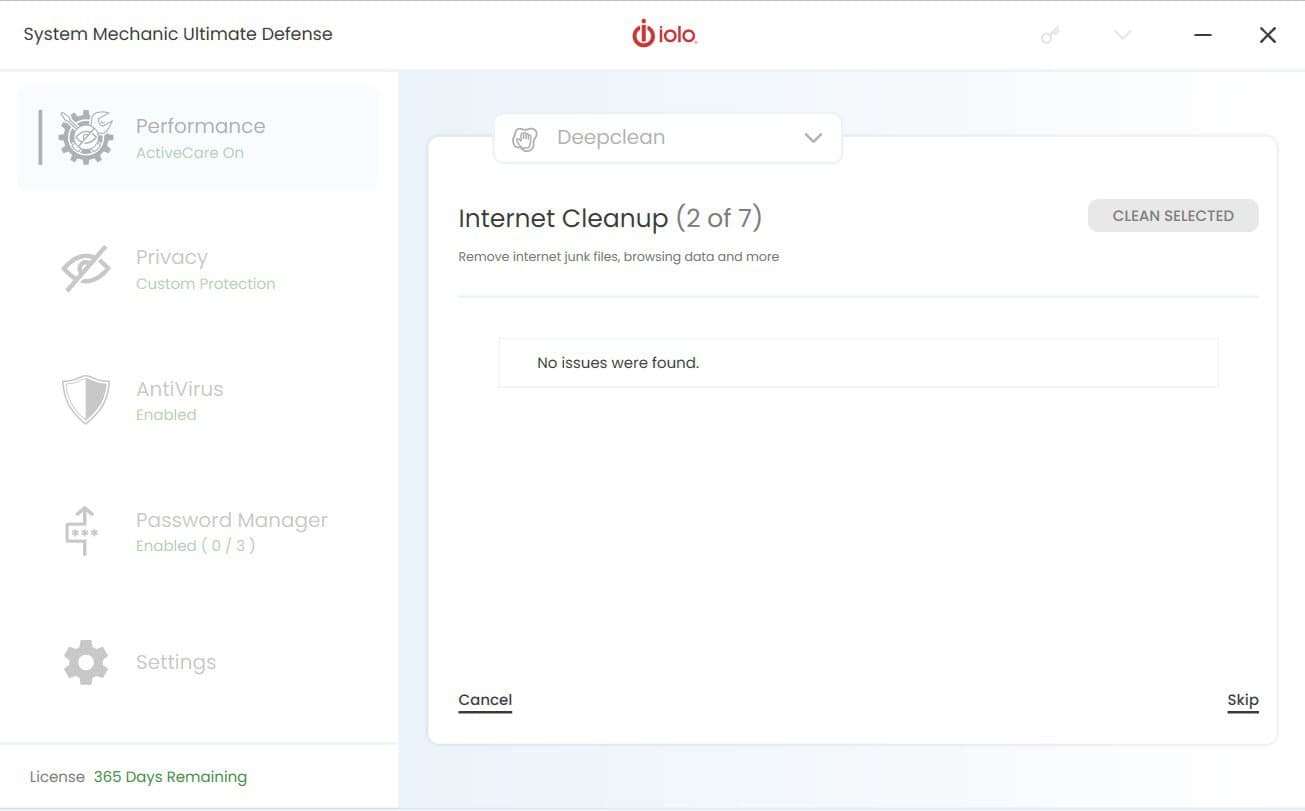Click the Password Manager icon
The image size is (1305, 811).
pyautogui.click(x=82, y=531)
